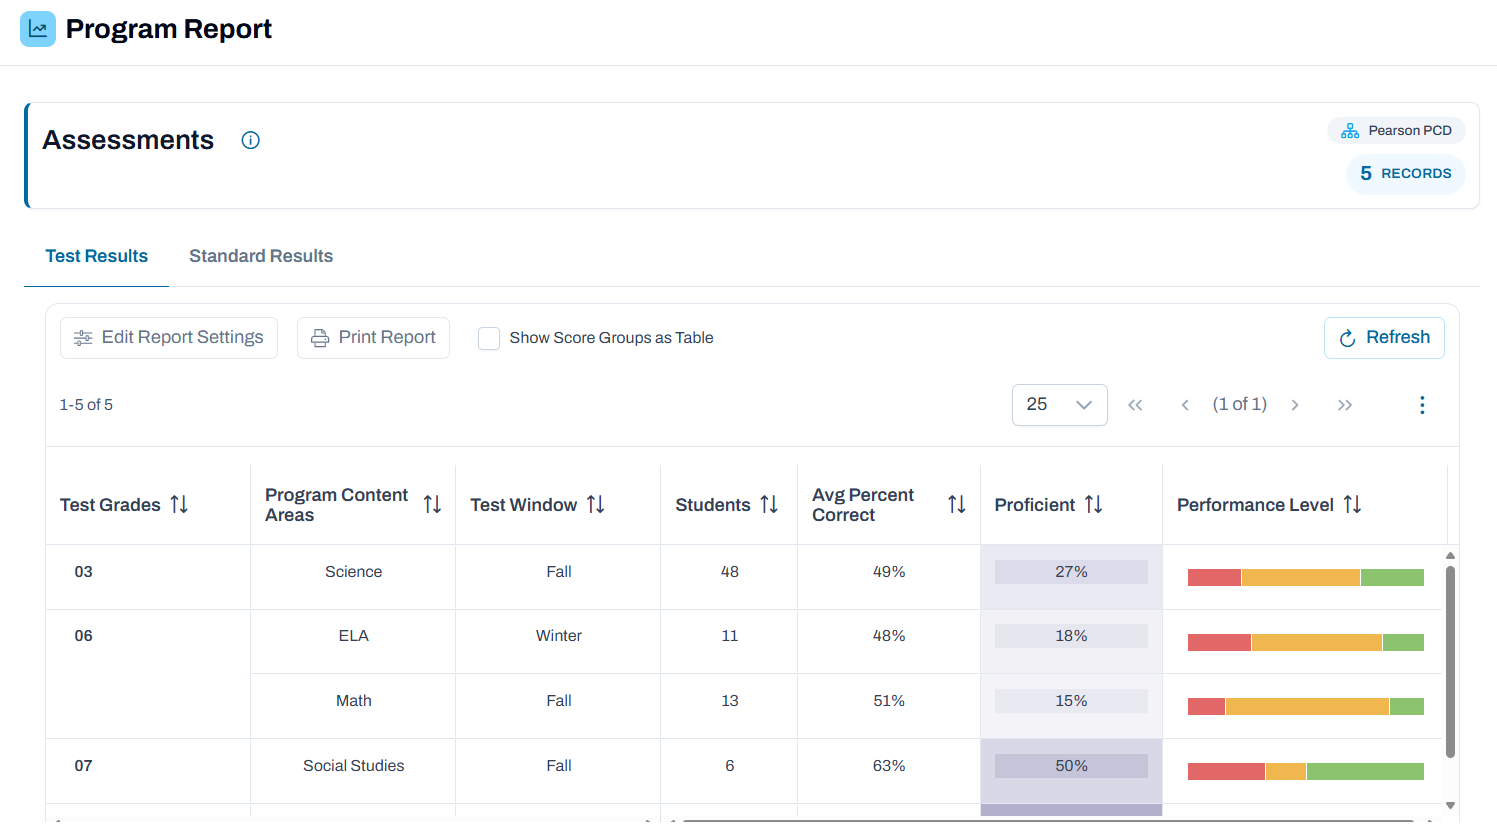Go to the previous page
Screen dimensions: 1497x829
pyautogui.click(x=1185, y=405)
